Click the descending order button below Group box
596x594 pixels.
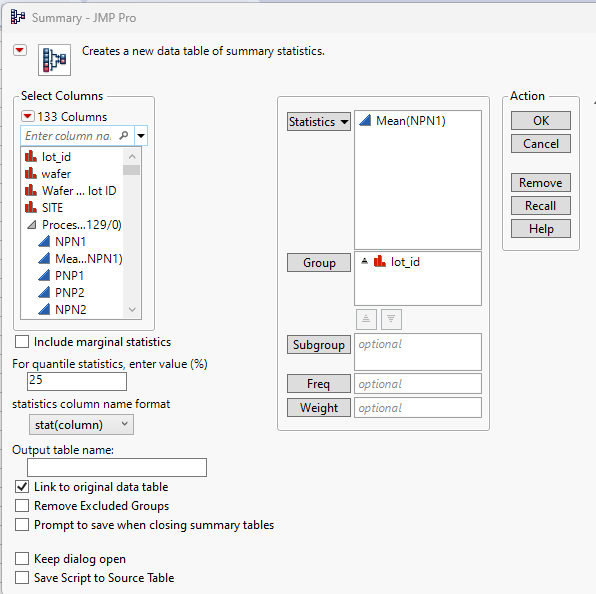(x=391, y=319)
